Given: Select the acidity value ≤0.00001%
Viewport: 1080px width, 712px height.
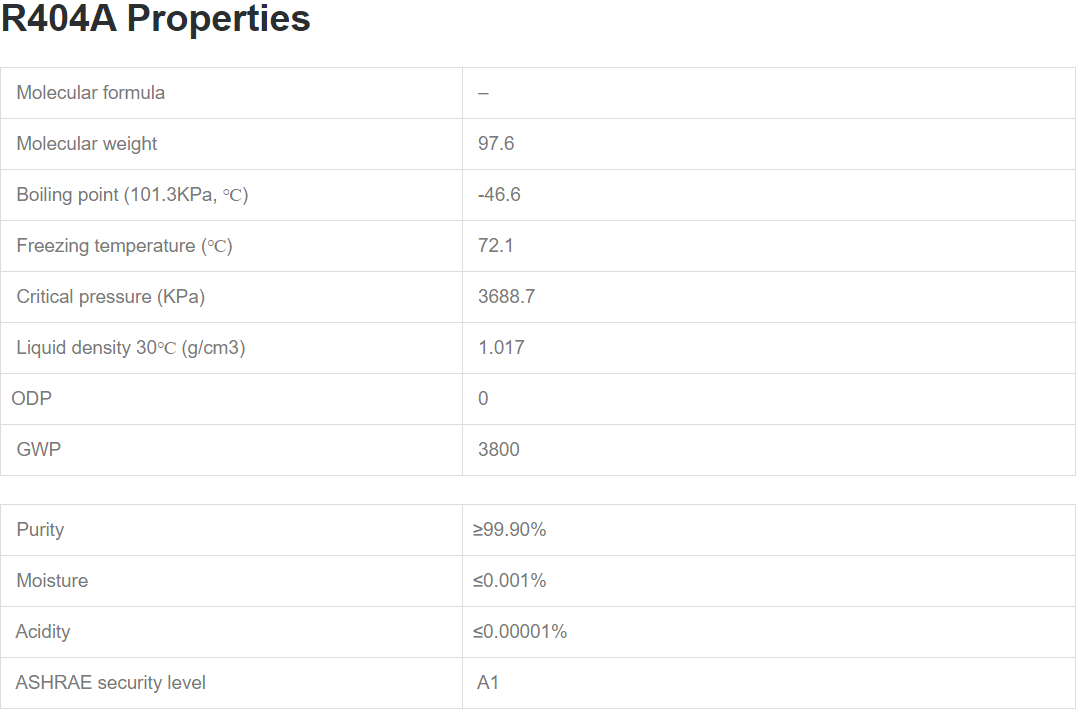Looking at the screenshot, I should (520, 632).
